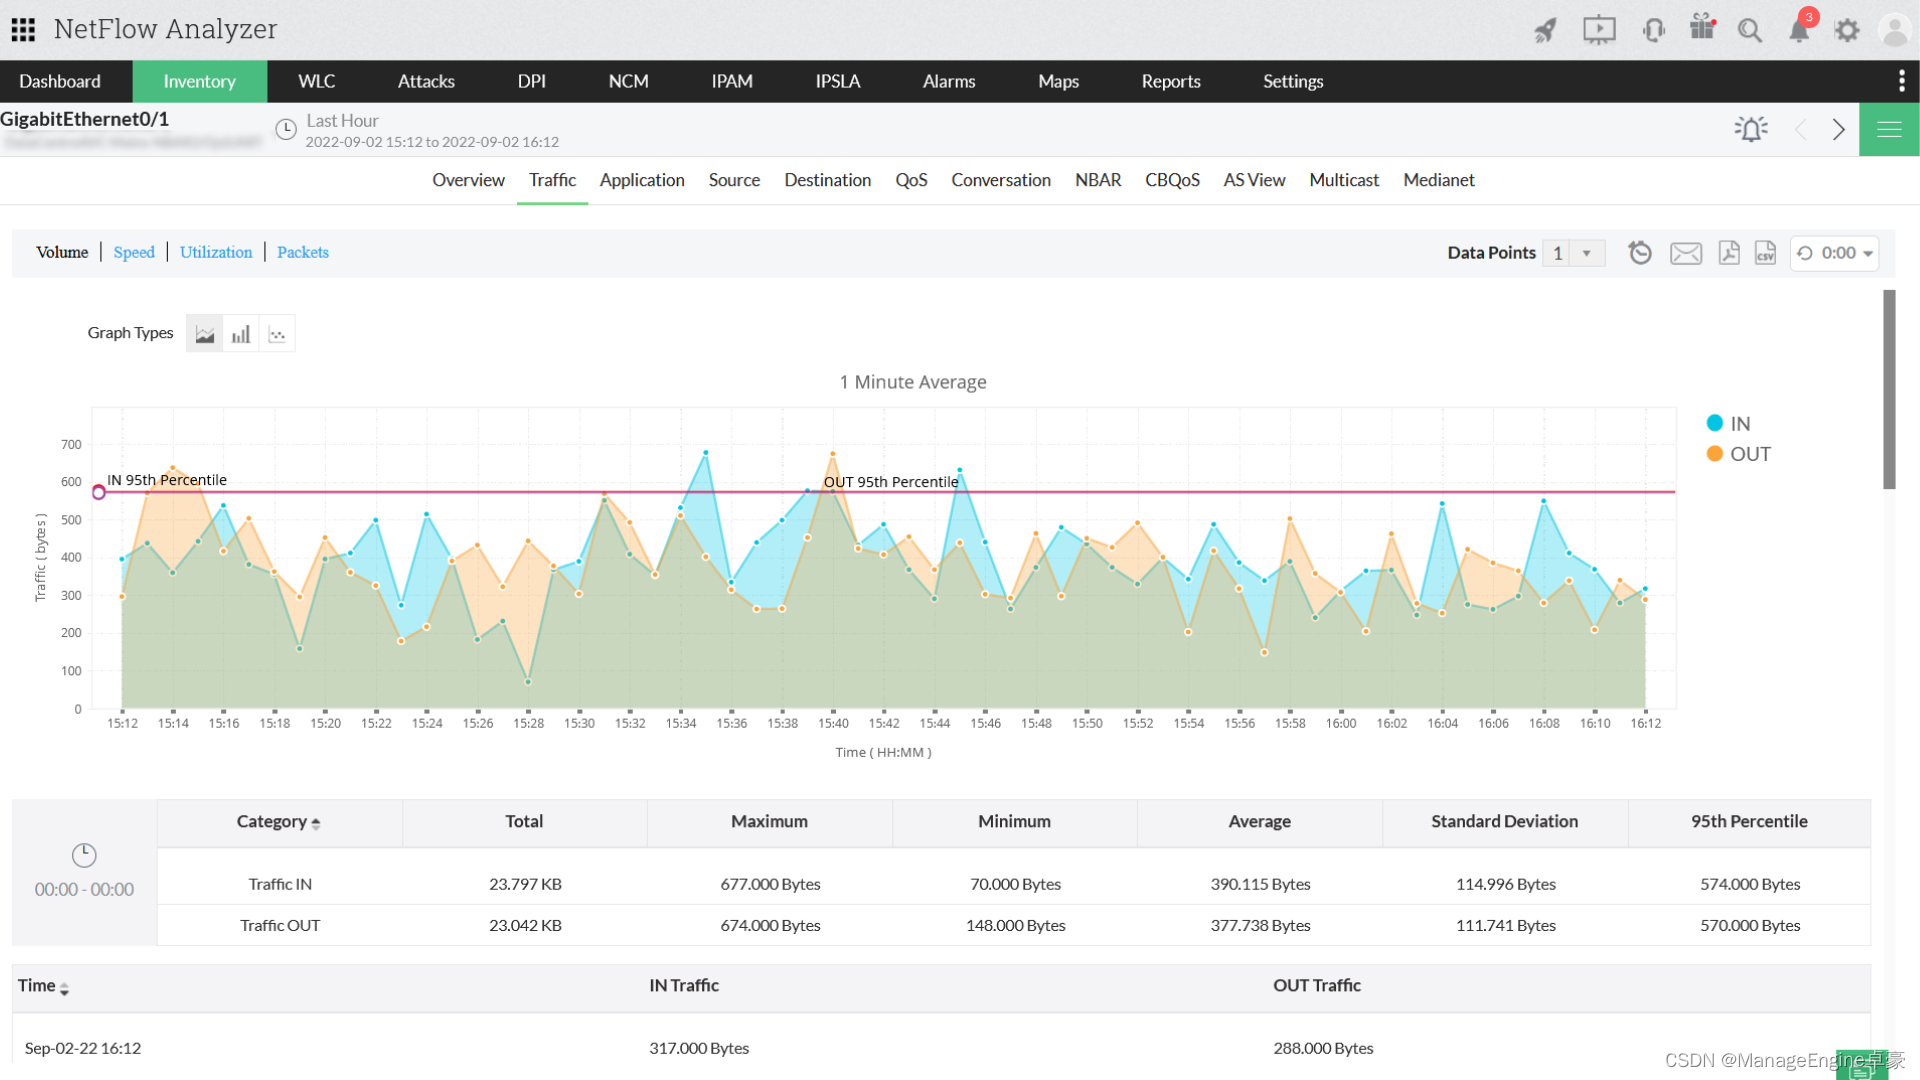Image resolution: width=1920 pixels, height=1080 pixels.
Task: Click the 677.000 Bytes Traffic IN maximum
Action: (770, 884)
